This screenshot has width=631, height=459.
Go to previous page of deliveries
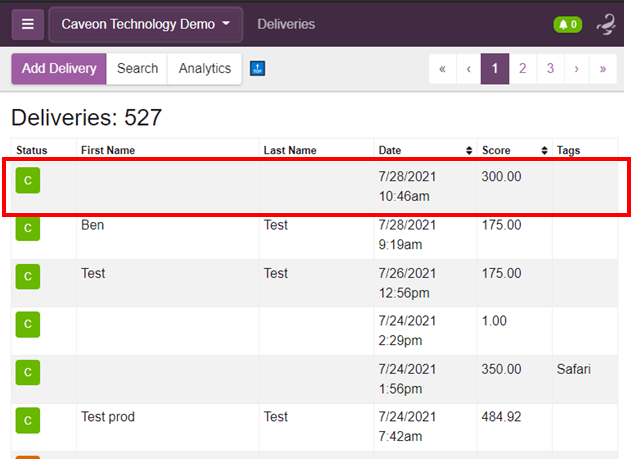[468, 69]
